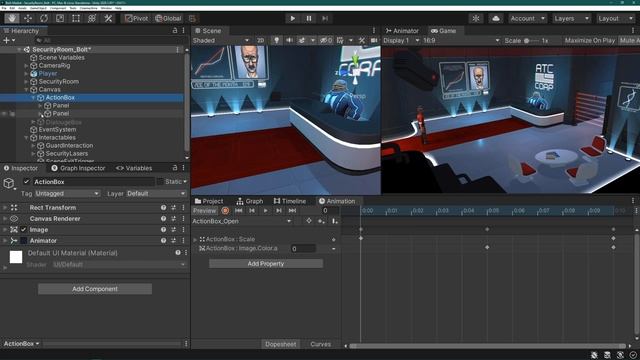
Task: Play the animation clip
Action: [x=265, y=211]
